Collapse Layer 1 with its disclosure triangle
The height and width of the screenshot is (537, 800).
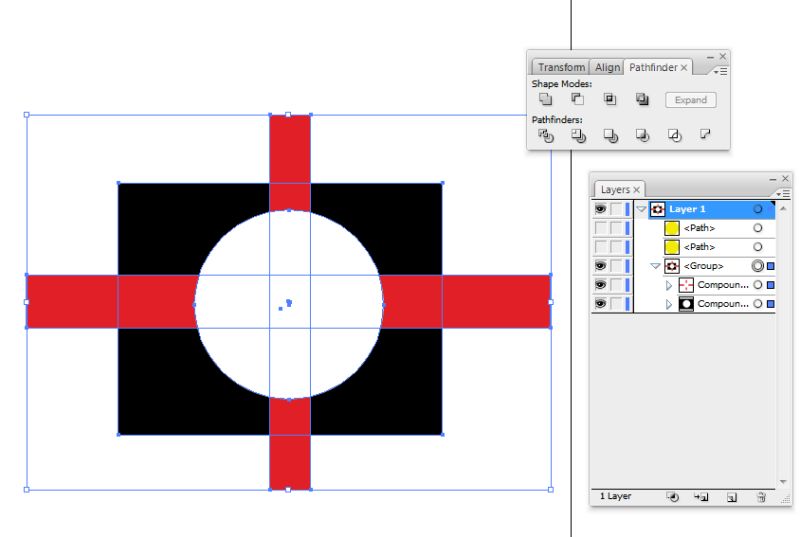(641, 209)
